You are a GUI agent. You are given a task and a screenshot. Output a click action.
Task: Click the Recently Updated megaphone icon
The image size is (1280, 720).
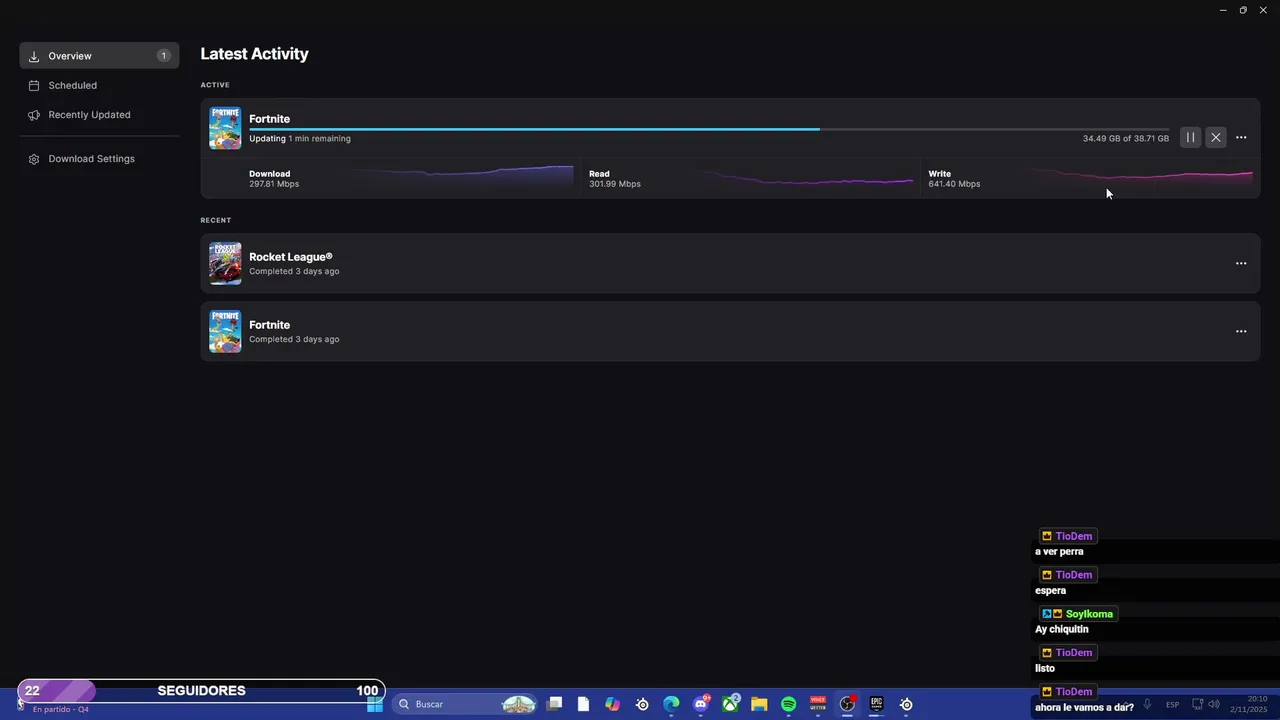coord(34,115)
